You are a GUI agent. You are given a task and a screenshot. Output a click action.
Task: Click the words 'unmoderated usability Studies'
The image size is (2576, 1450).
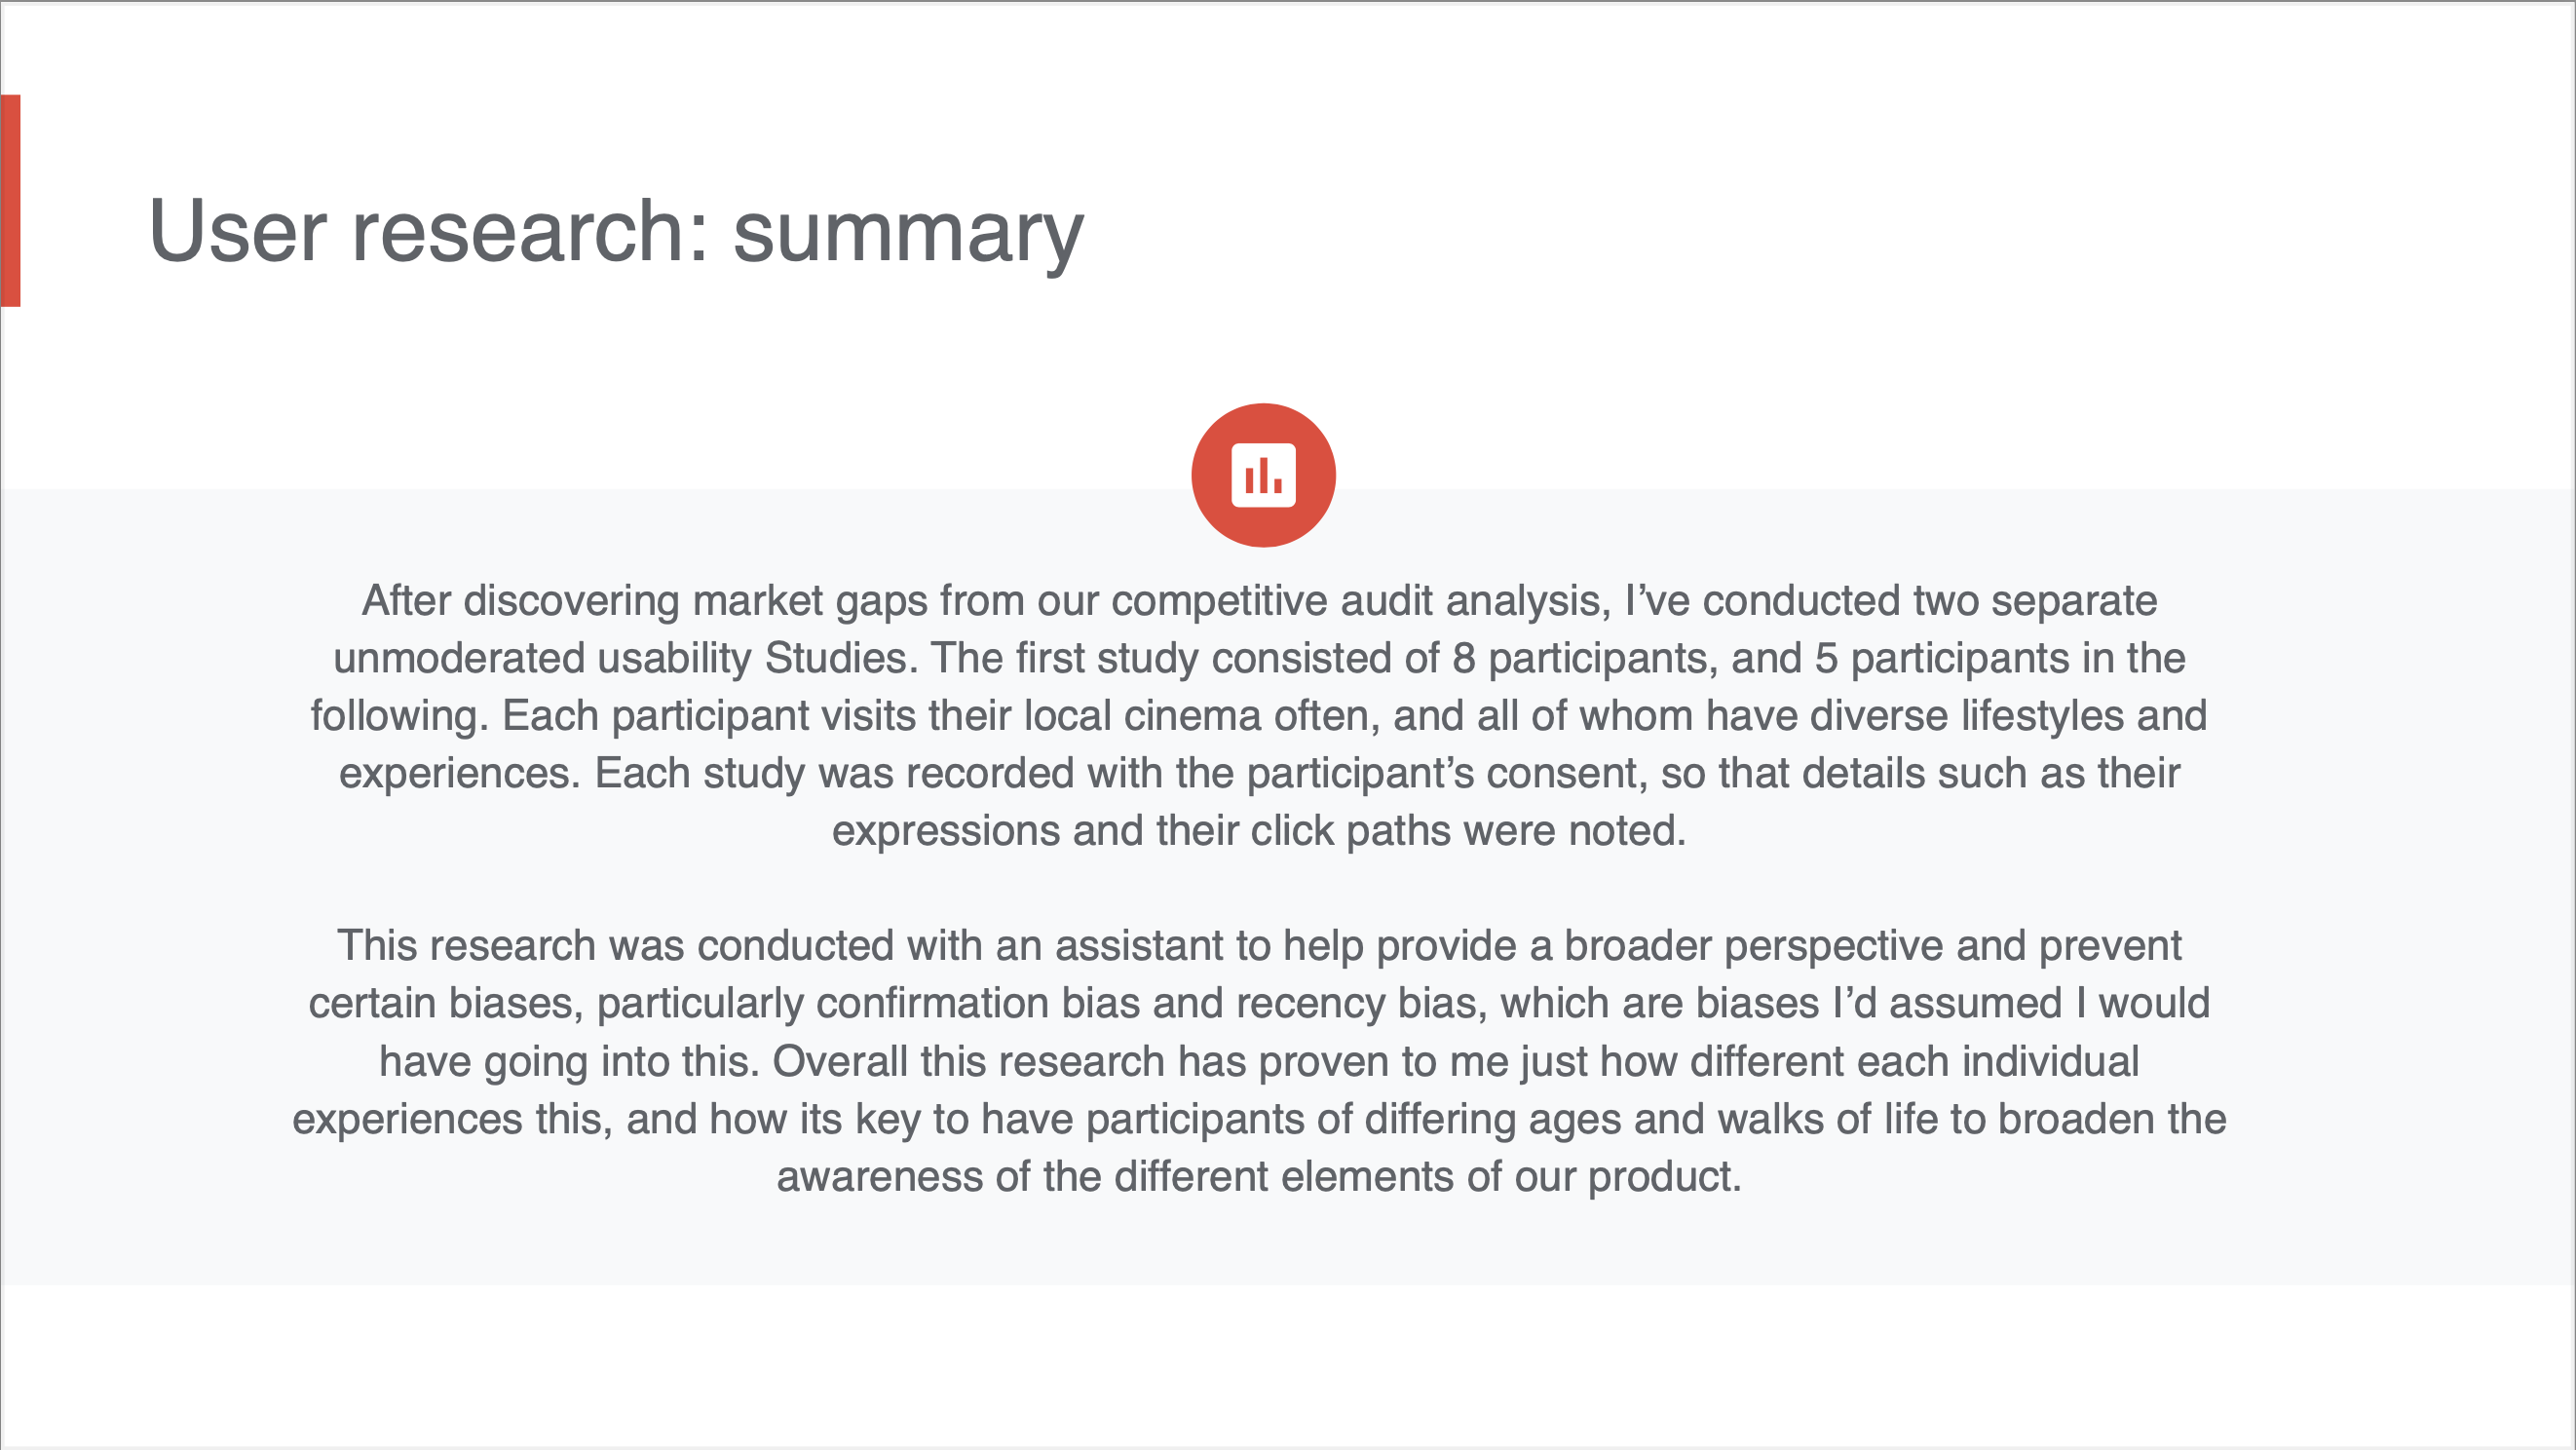(x=622, y=658)
